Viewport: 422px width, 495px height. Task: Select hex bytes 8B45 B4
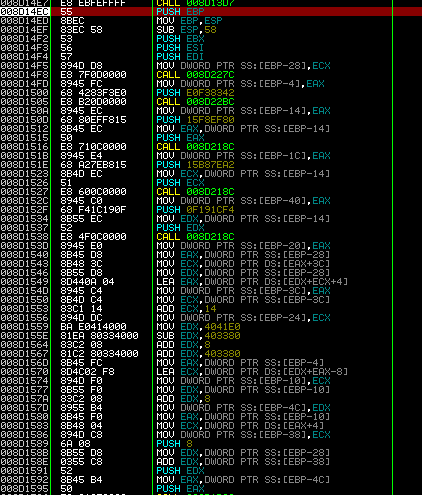[81, 480]
